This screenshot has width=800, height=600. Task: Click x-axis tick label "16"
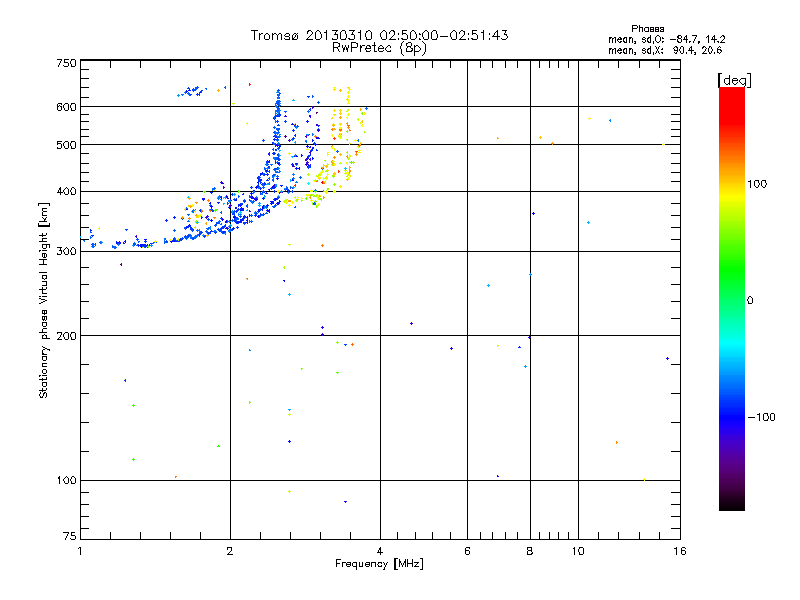point(680,551)
